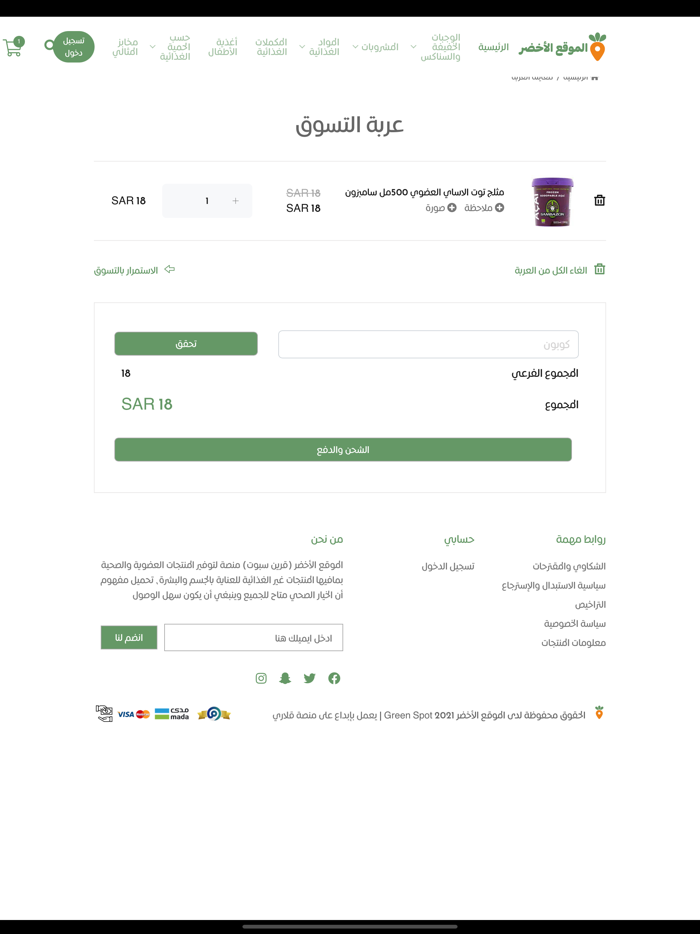The width and height of the screenshot is (700, 934).
Task: Click the carrot logo of الموقع الأخضر
Action: 597,45
